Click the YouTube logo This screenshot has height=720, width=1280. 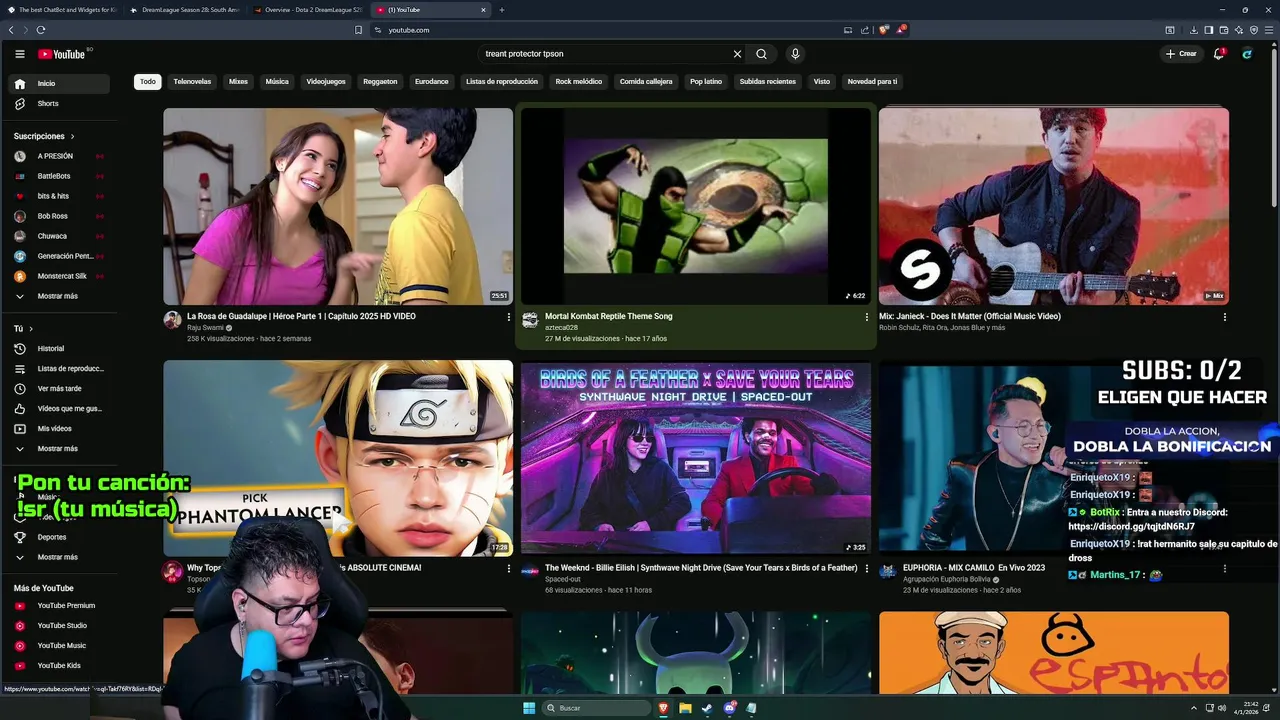click(62, 54)
